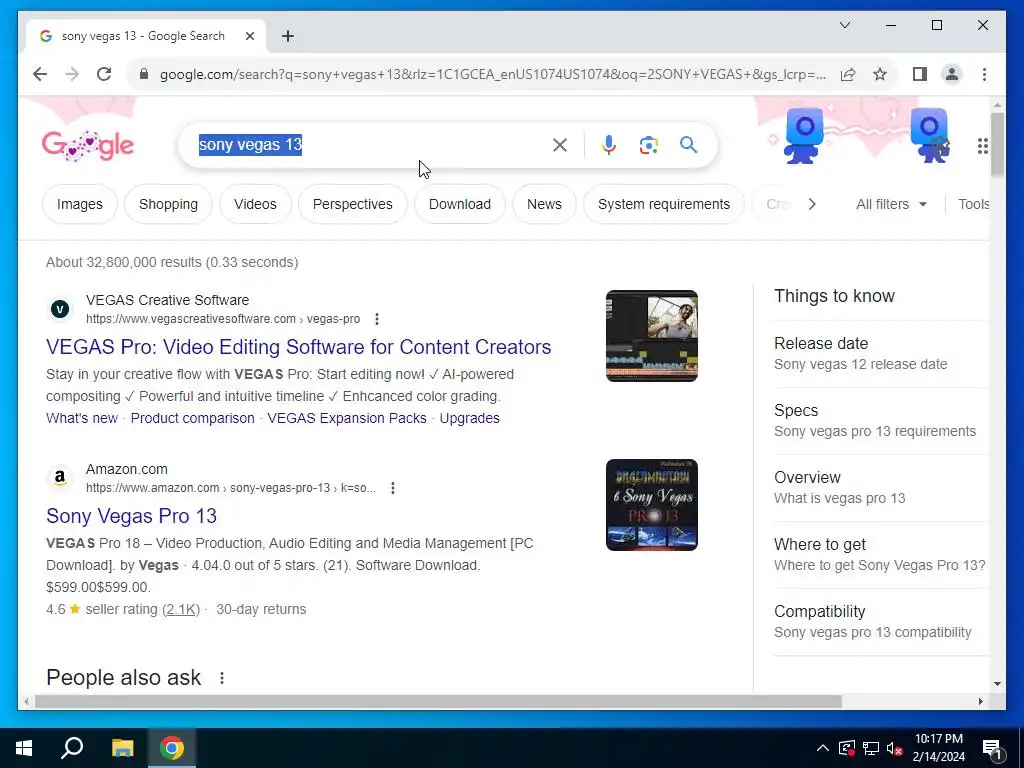This screenshot has width=1024, height=768.
Task: Apply the Download filter chip
Action: 460,204
